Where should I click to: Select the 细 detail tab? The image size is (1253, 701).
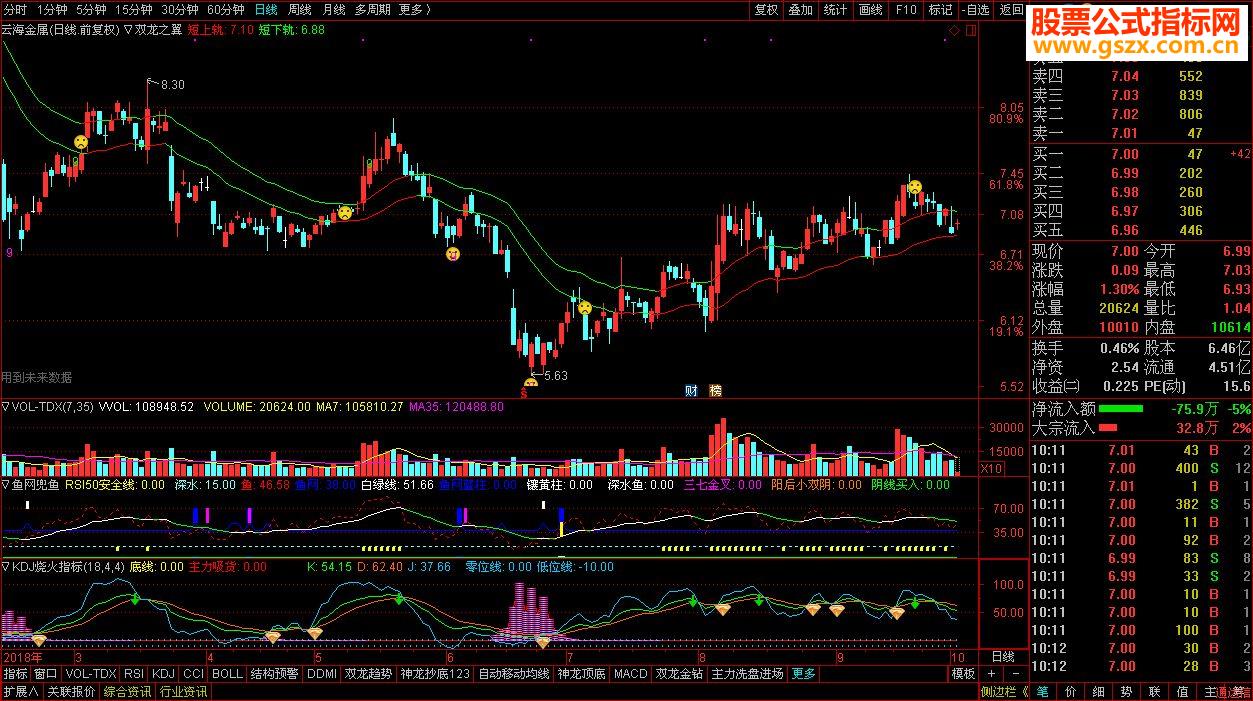tap(1098, 692)
